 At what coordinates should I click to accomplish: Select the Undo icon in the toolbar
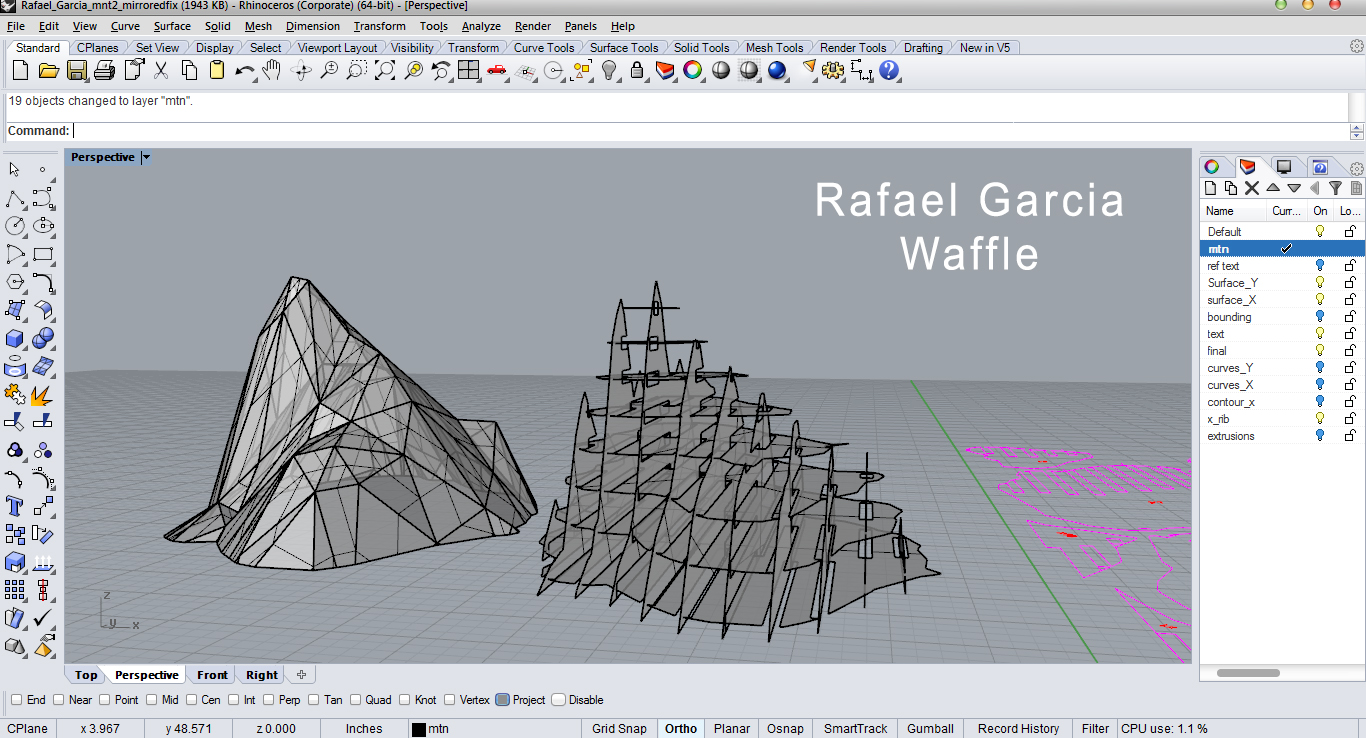[245, 70]
